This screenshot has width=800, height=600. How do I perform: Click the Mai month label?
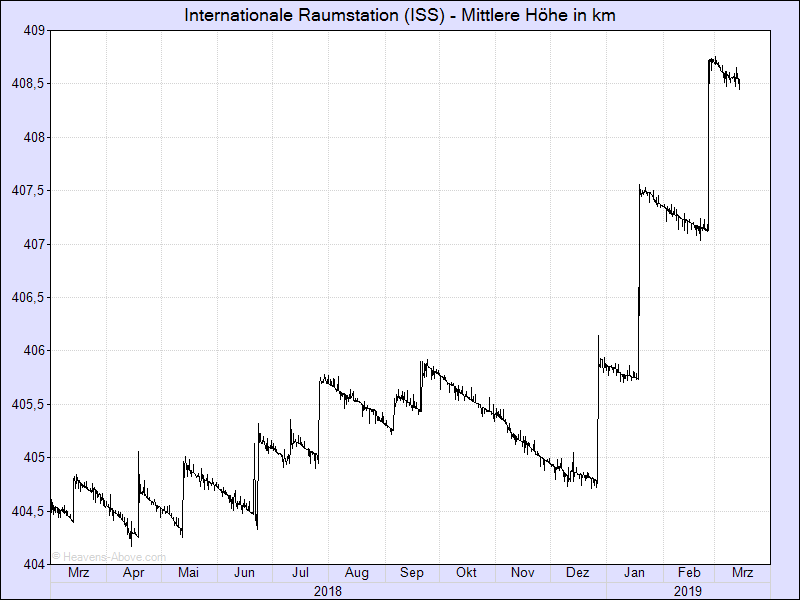pos(188,573)
